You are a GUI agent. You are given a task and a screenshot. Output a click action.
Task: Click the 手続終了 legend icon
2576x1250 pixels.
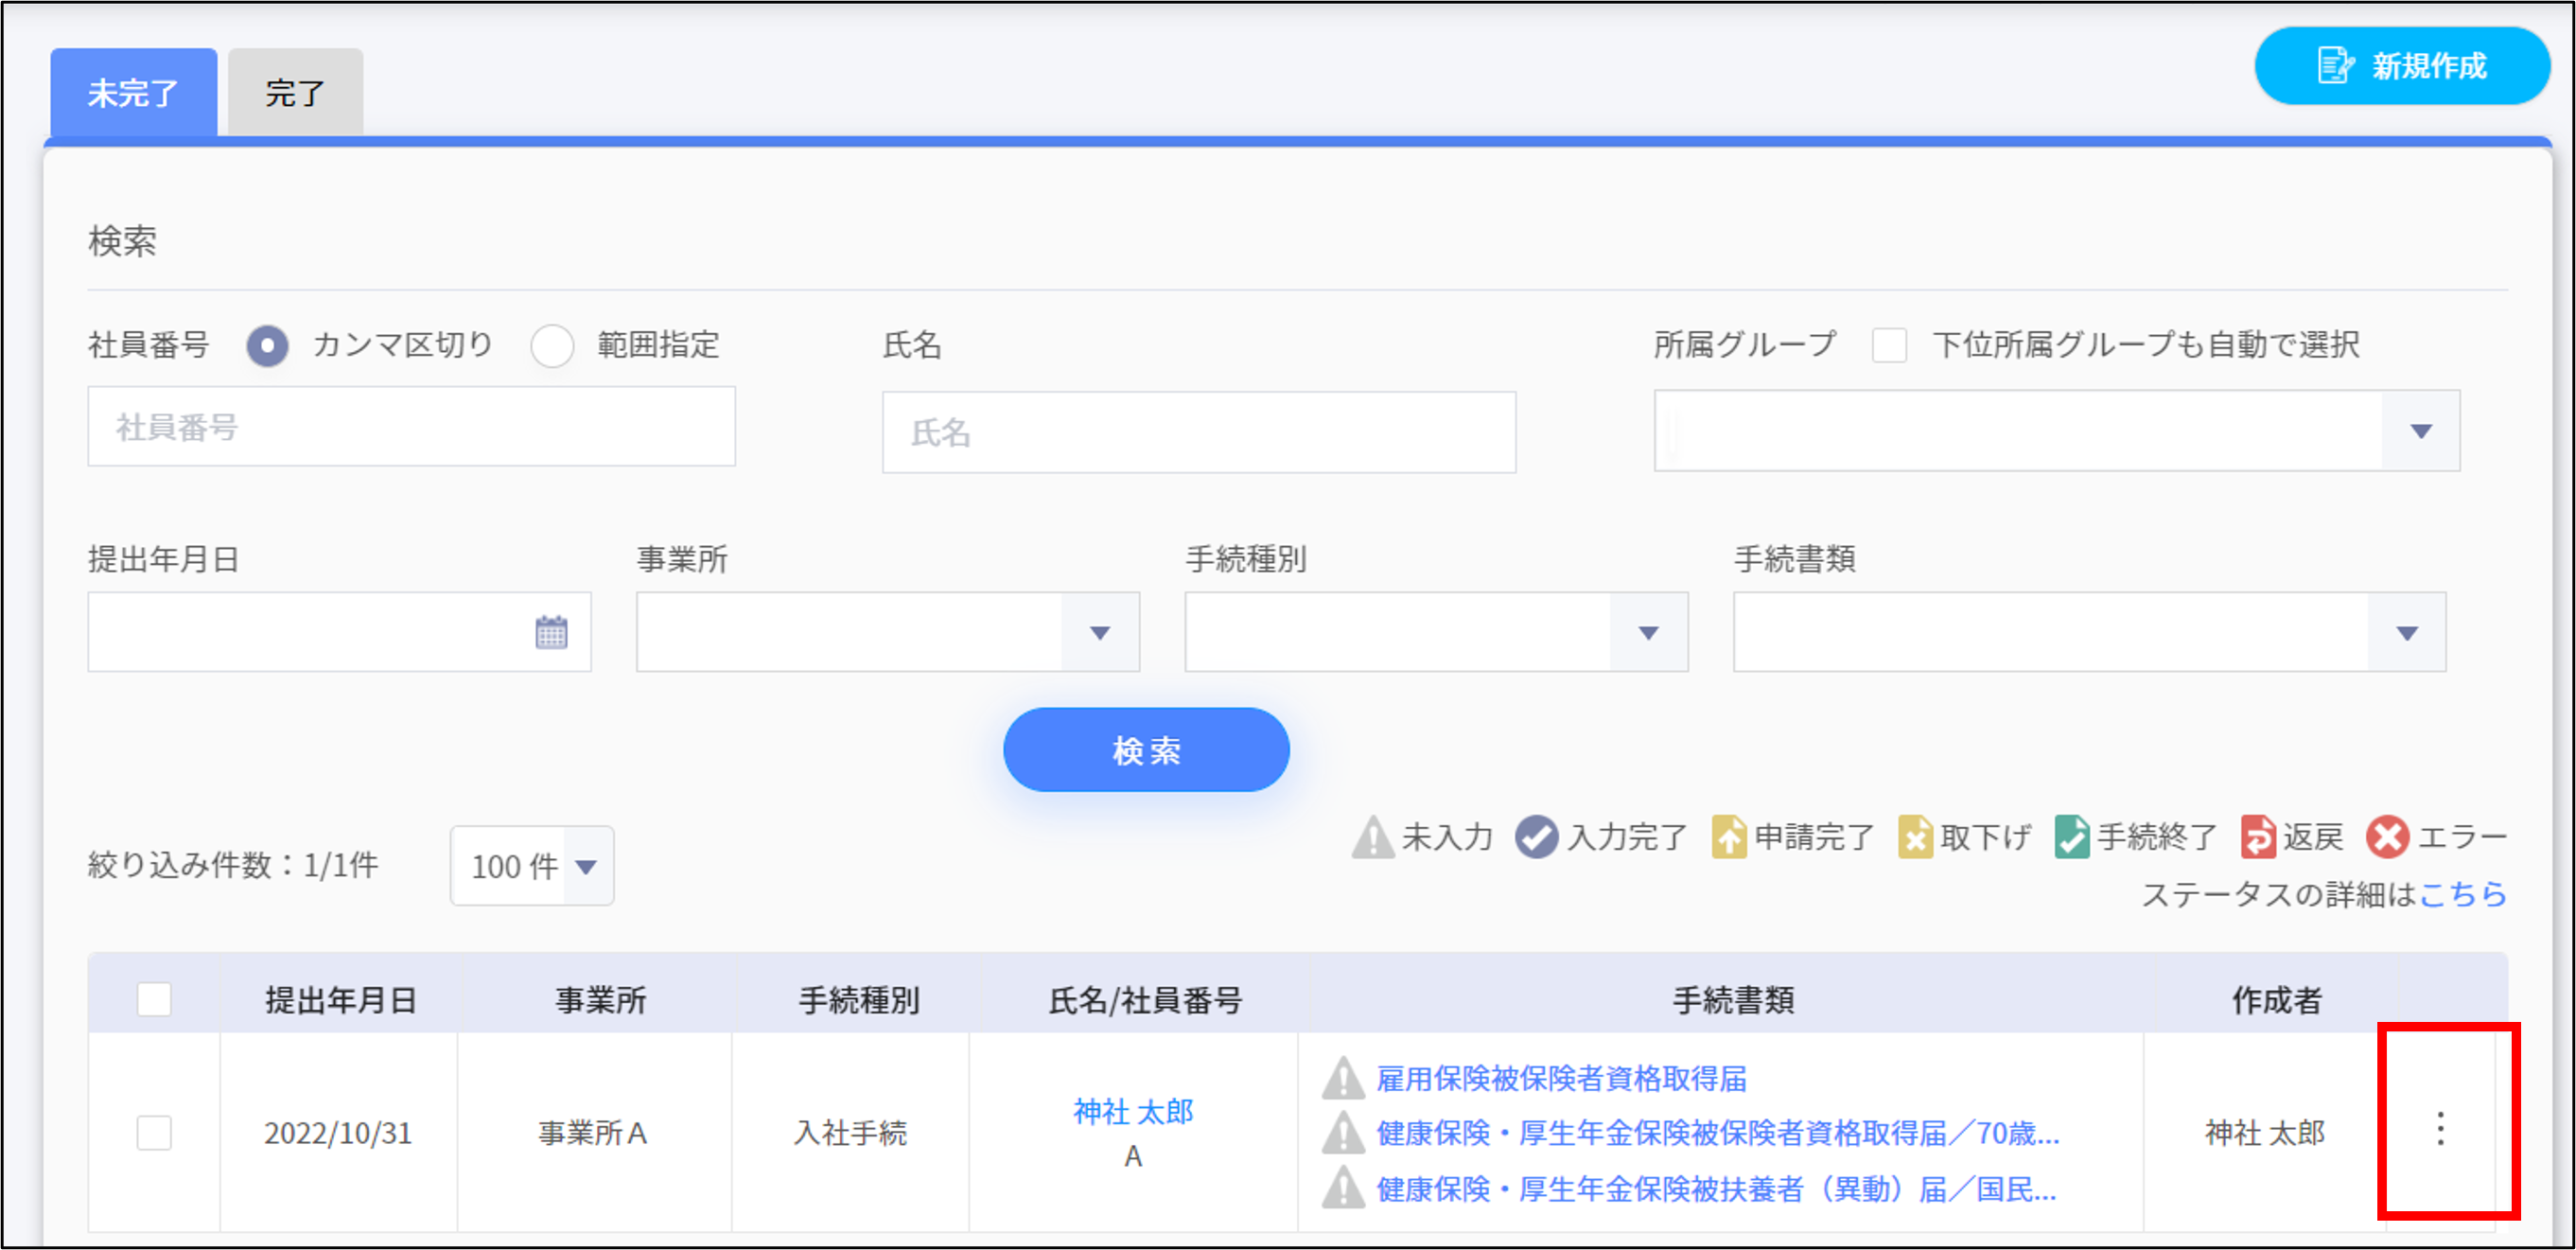tap(2071, 837)
